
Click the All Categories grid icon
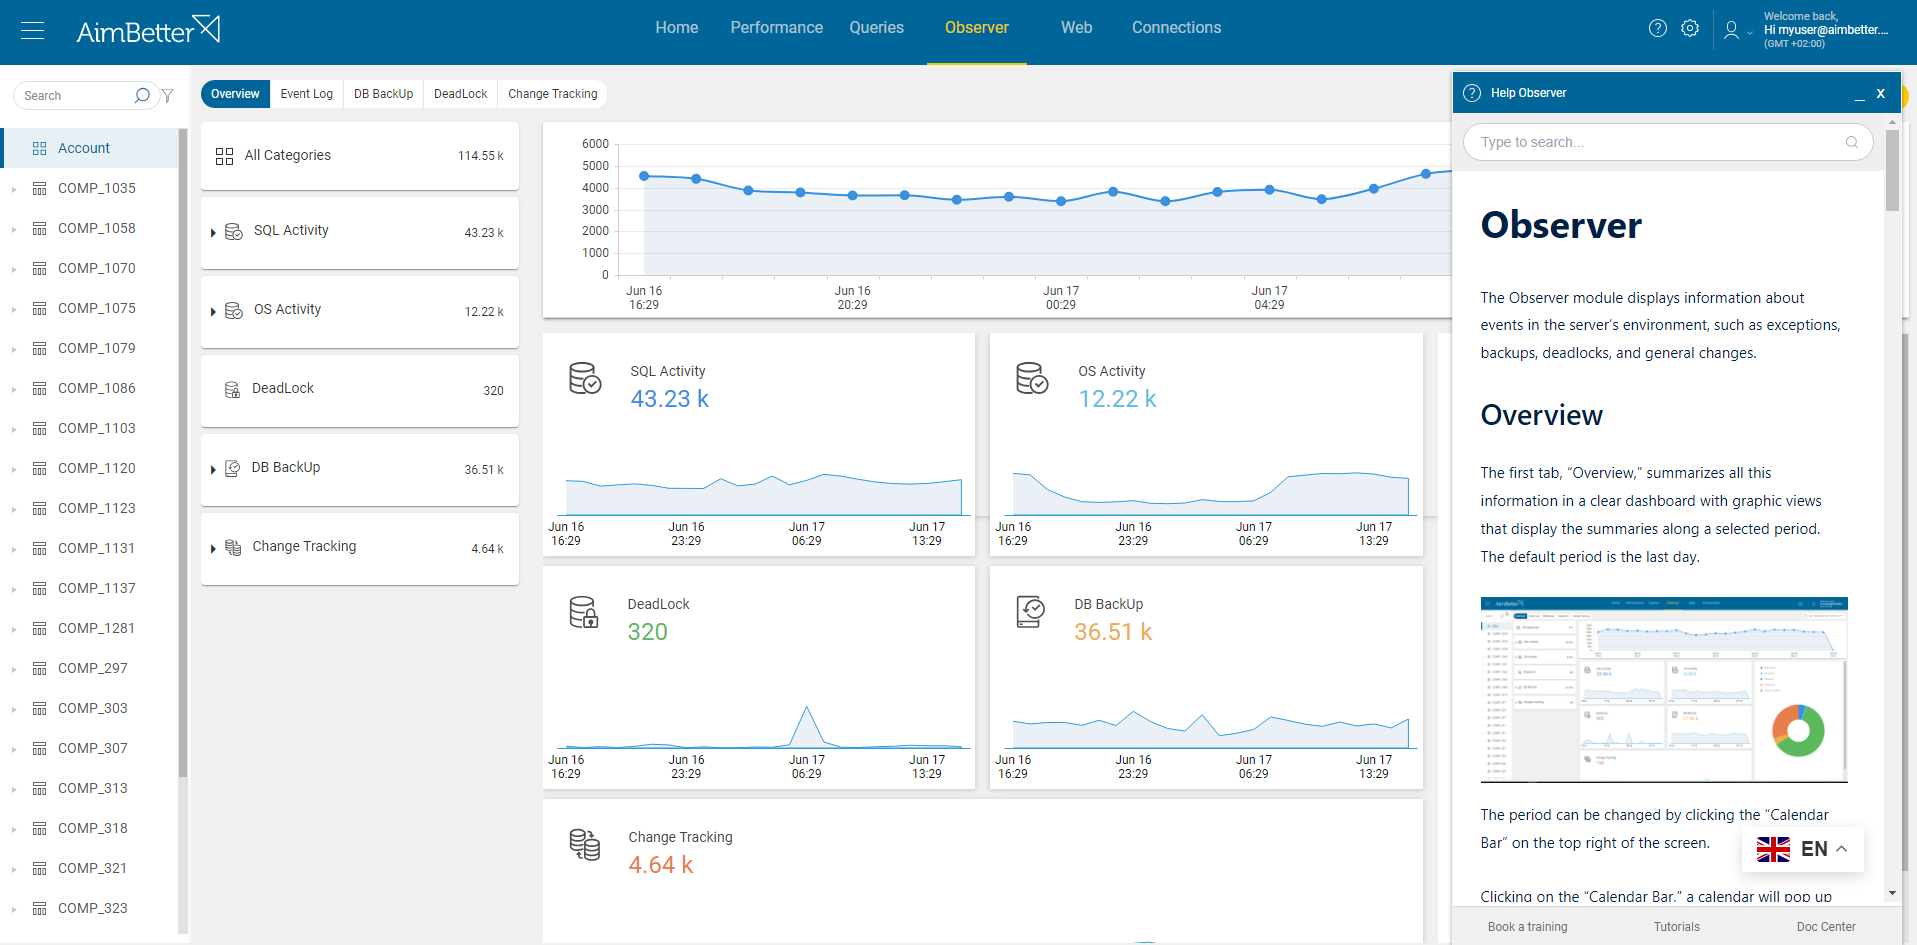point(224,156)
